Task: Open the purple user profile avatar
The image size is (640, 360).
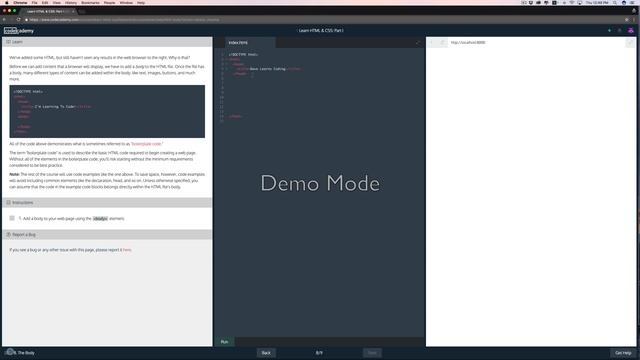Action: click(x=631, y=31)
